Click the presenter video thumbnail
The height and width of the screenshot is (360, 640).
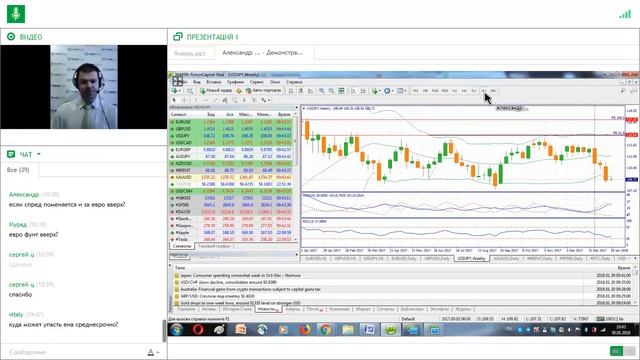84,87
